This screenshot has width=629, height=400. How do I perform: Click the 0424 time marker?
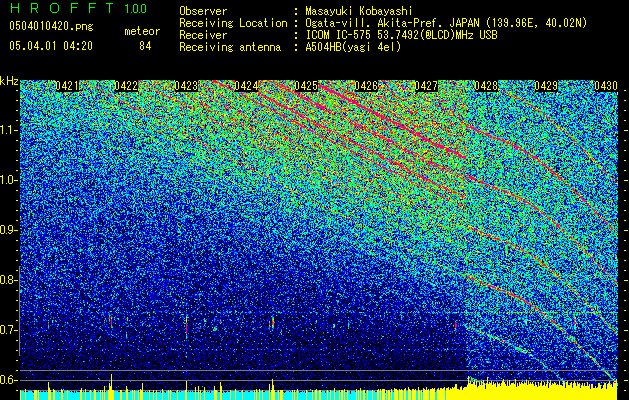(246, 86)
